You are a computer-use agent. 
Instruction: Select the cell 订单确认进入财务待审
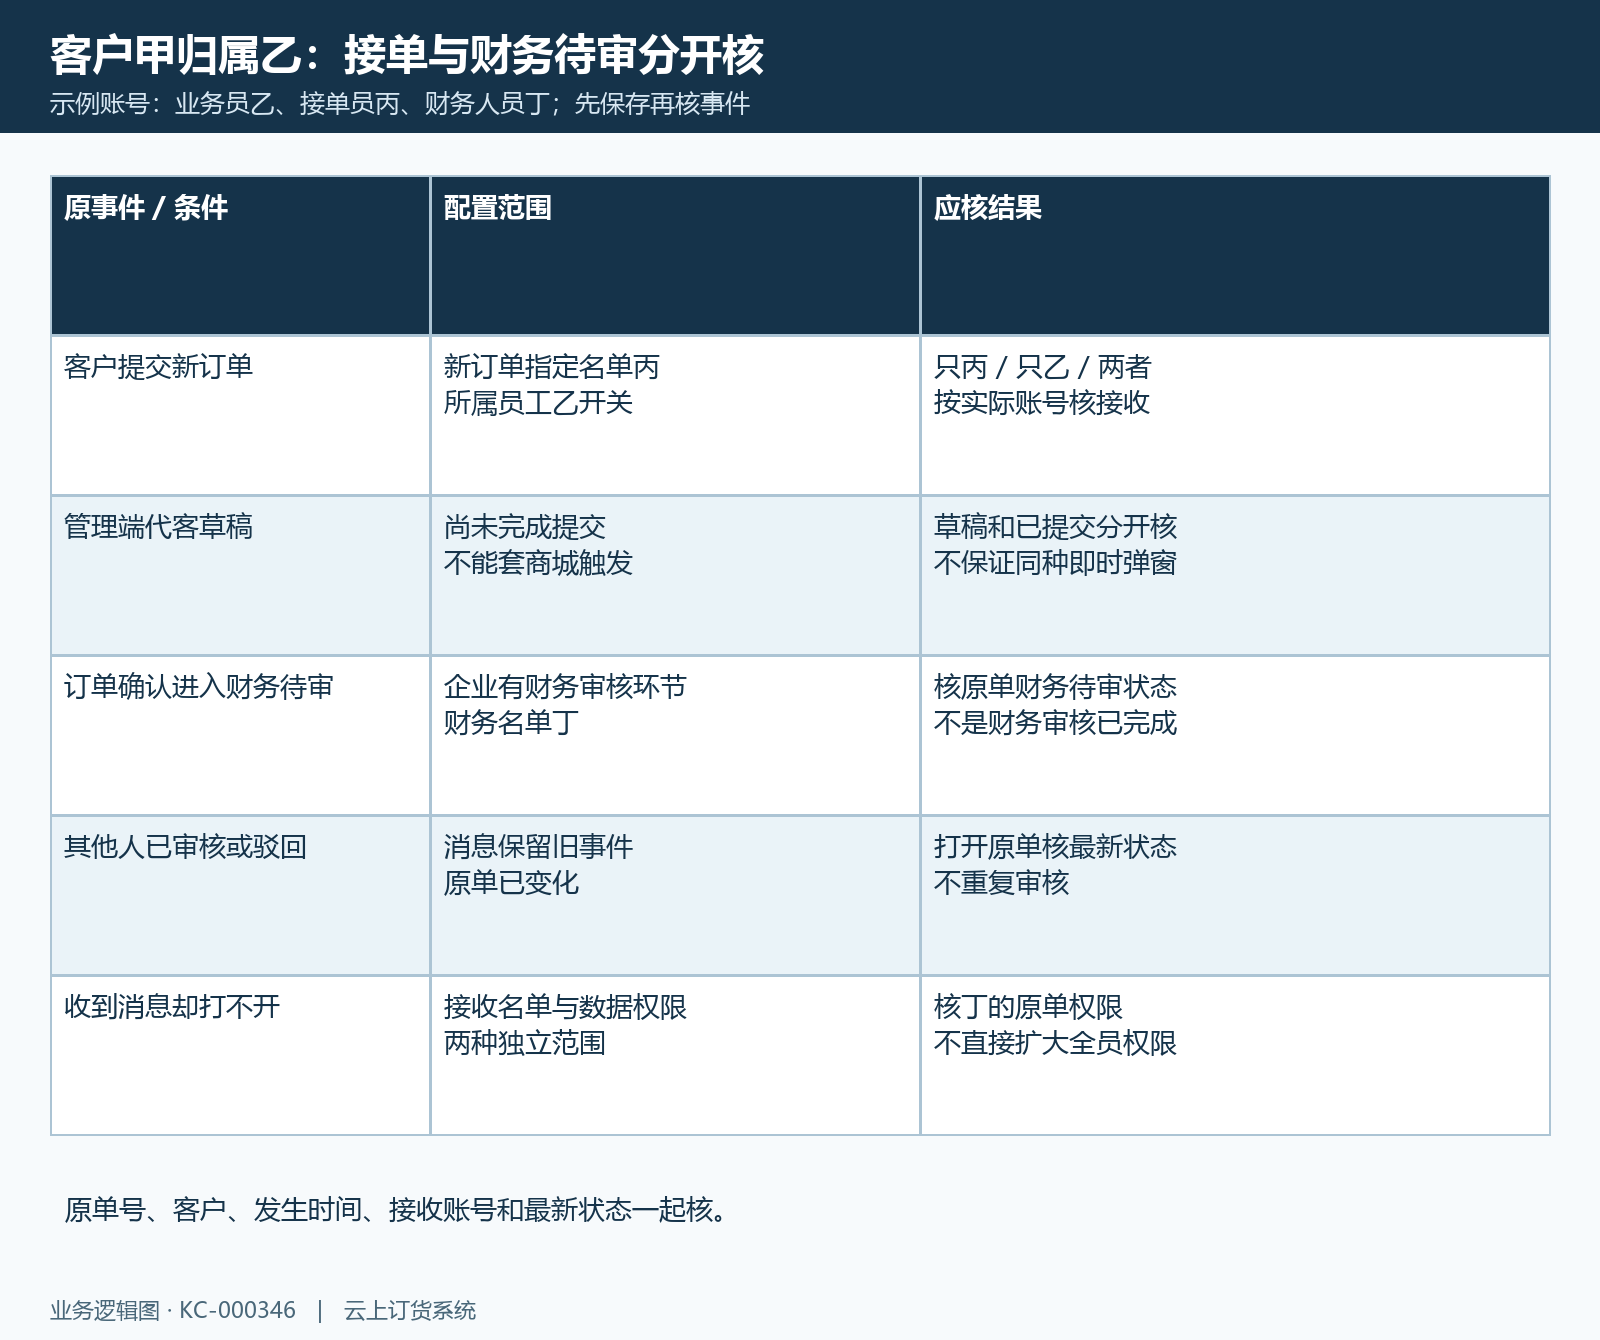point(241,736)
